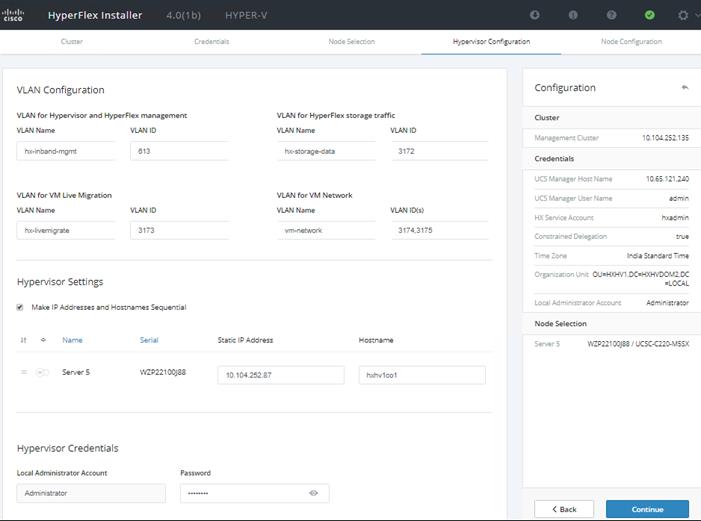Click the hx-storage-data VLAN name field

(x=326, y=151)
